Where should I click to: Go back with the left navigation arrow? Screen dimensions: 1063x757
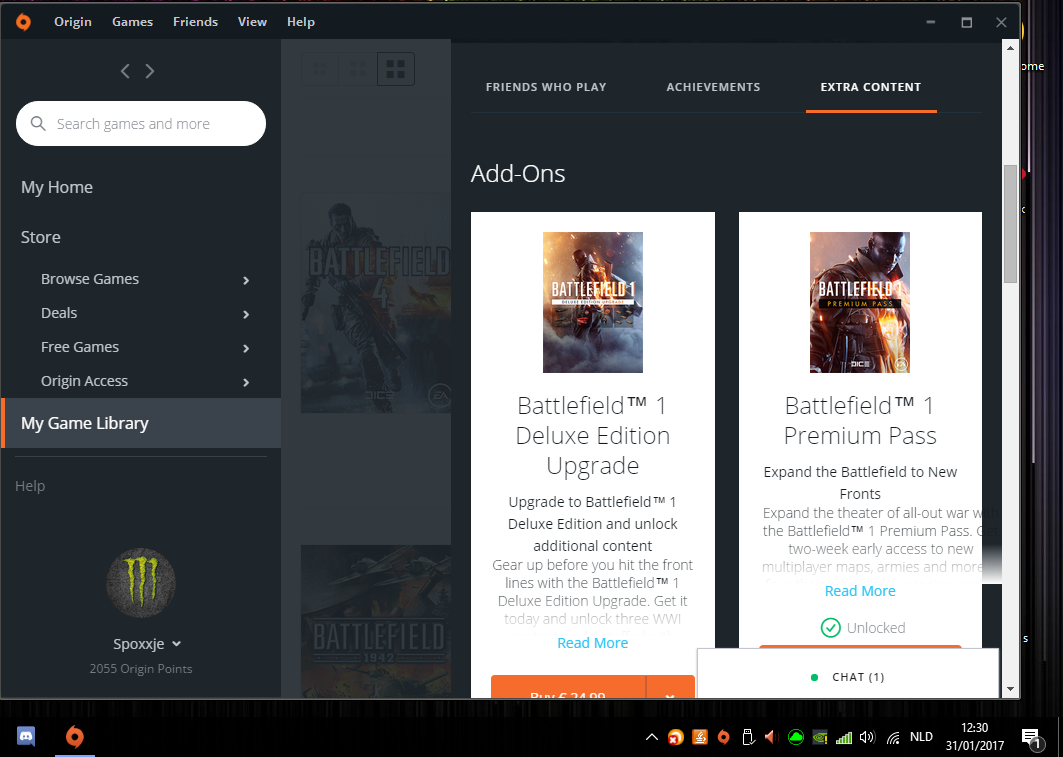(125, 71)
